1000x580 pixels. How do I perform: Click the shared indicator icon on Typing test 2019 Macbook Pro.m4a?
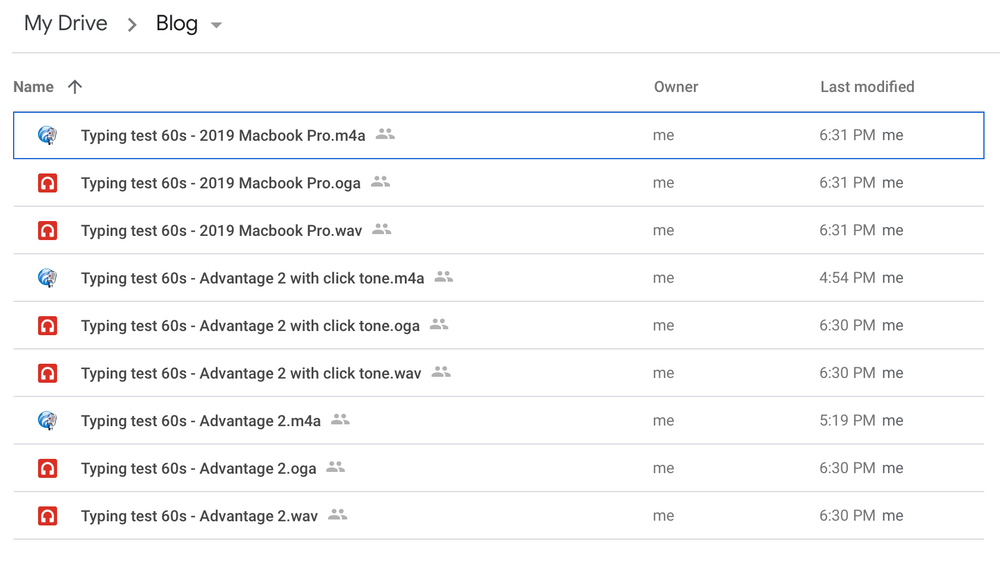[x=385, y=133]
